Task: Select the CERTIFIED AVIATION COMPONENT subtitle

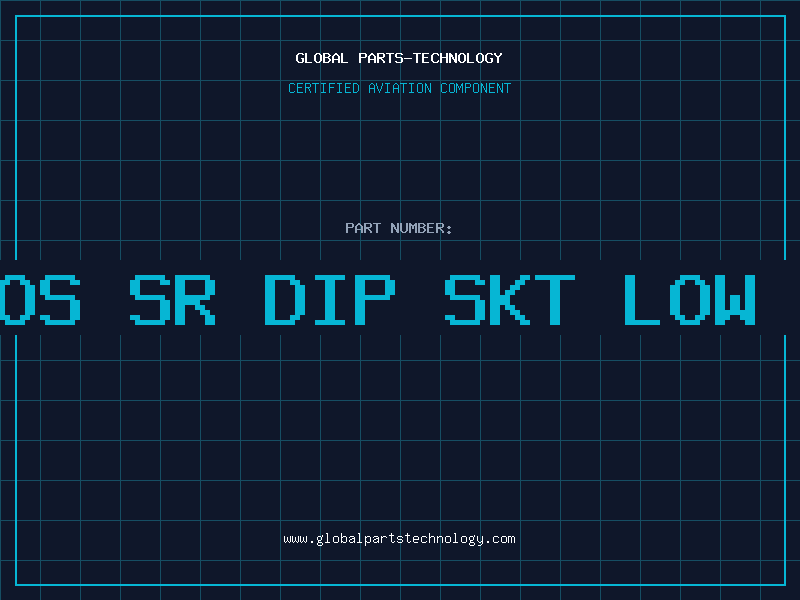Action: pos(399,88)
